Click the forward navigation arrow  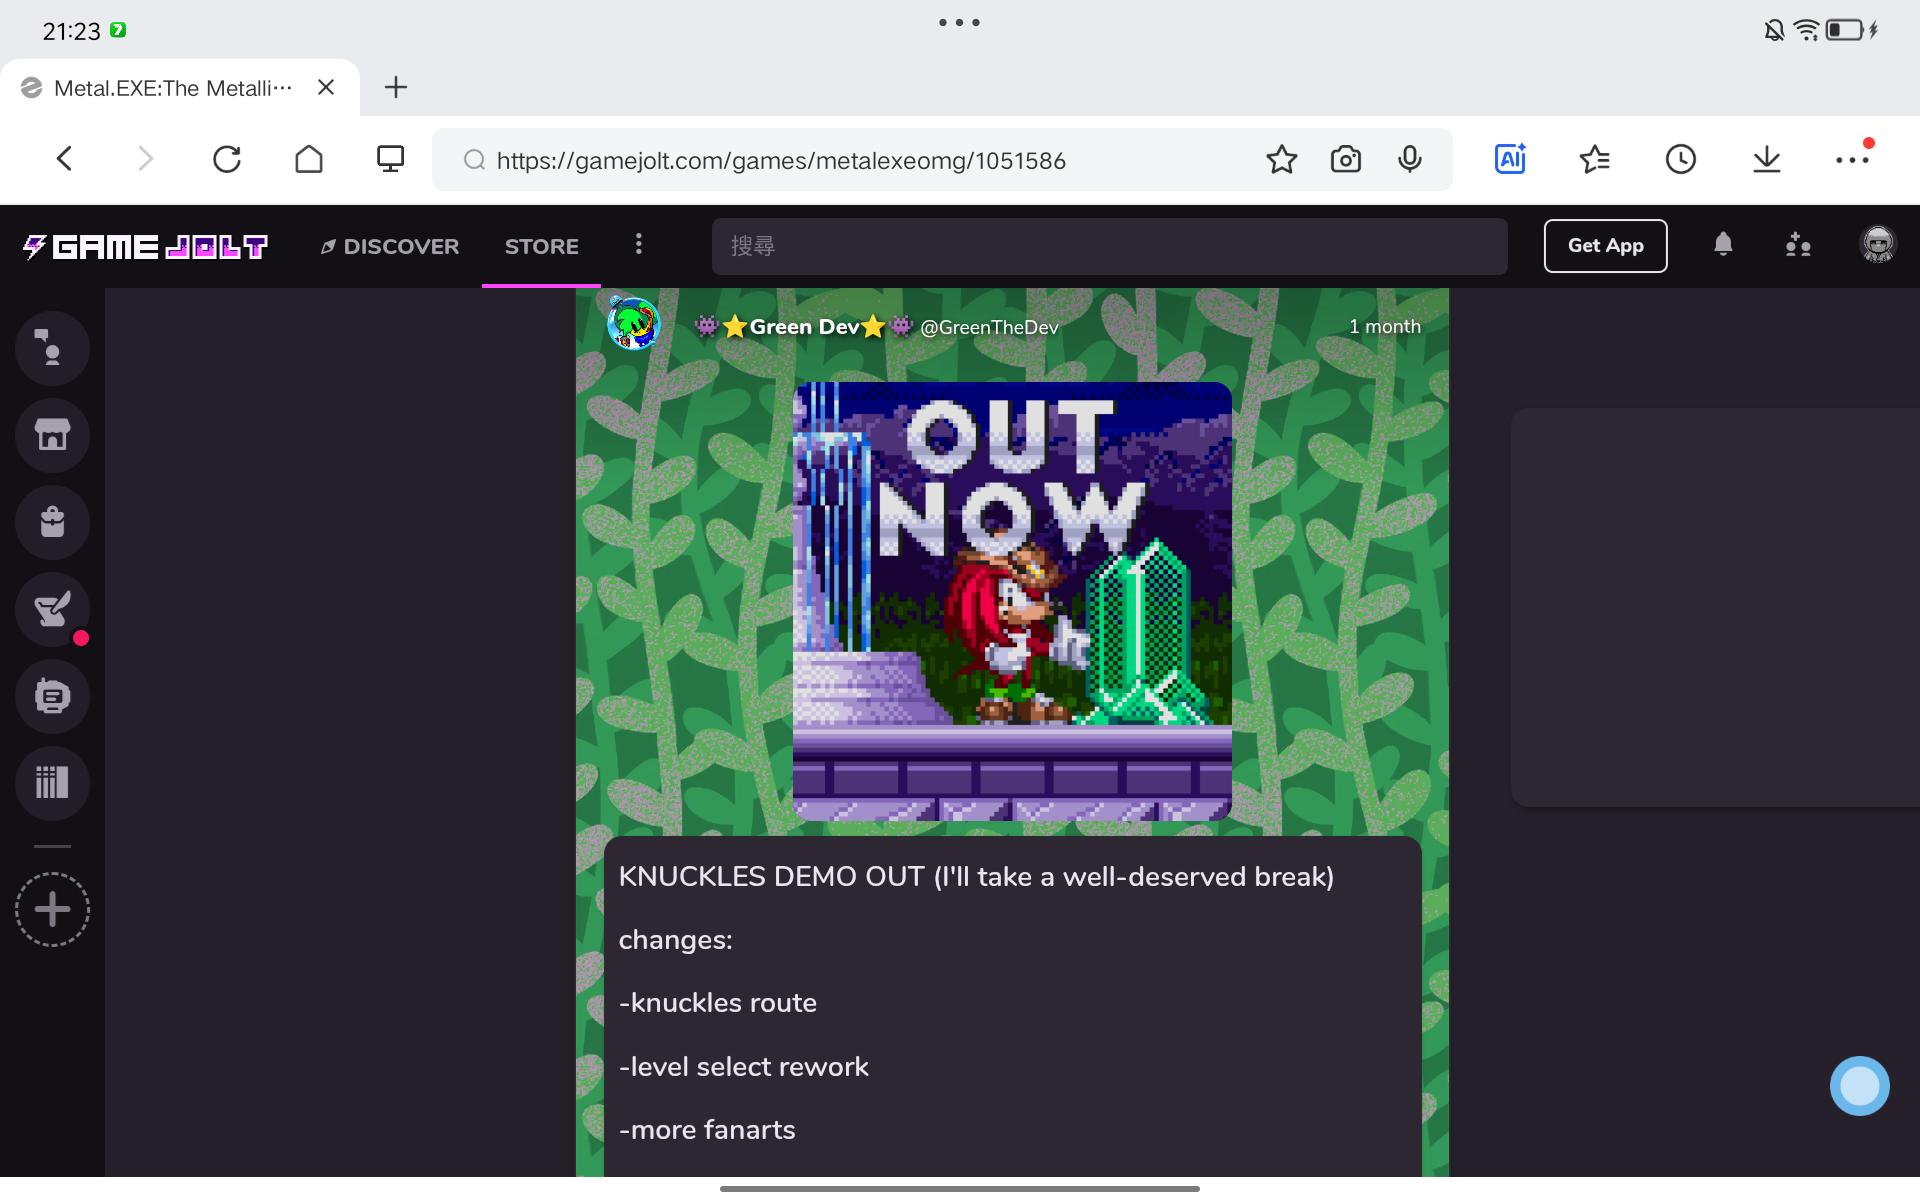coord(146,159)
